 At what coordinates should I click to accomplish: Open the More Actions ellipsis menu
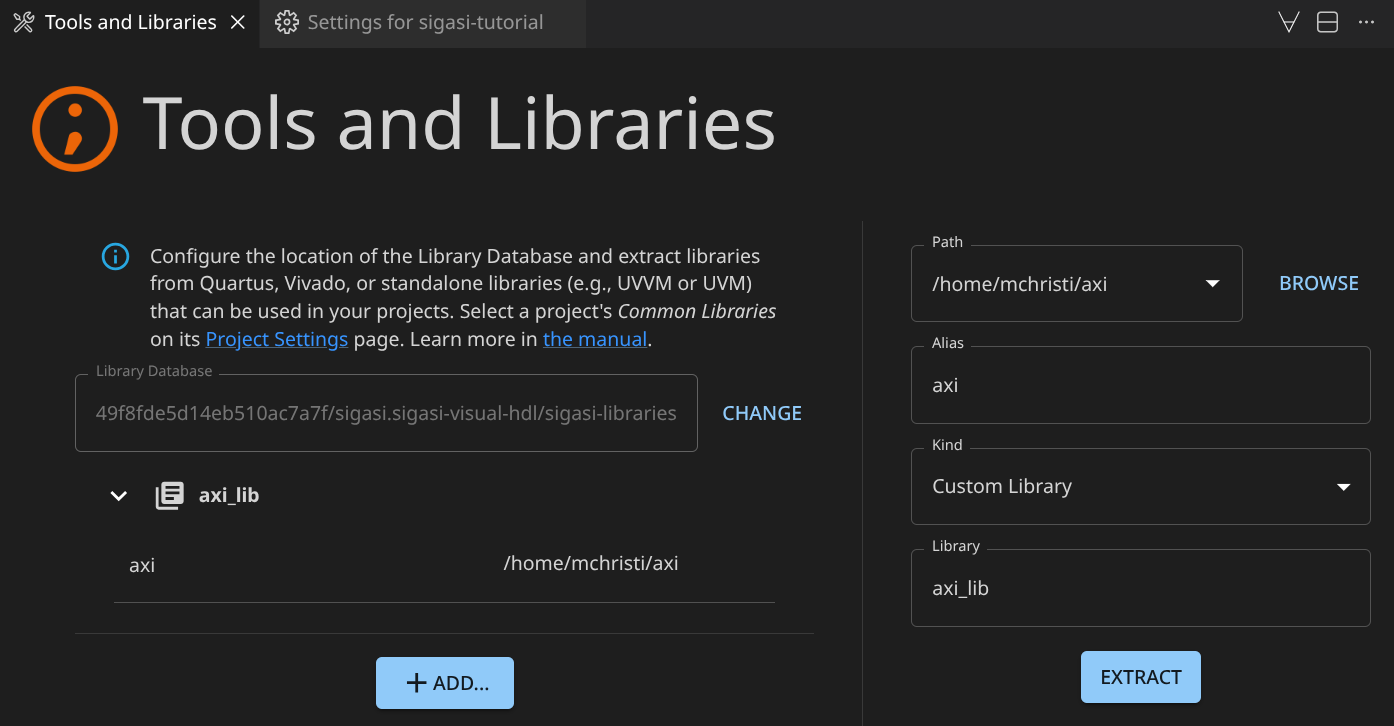click(1366, 22)
